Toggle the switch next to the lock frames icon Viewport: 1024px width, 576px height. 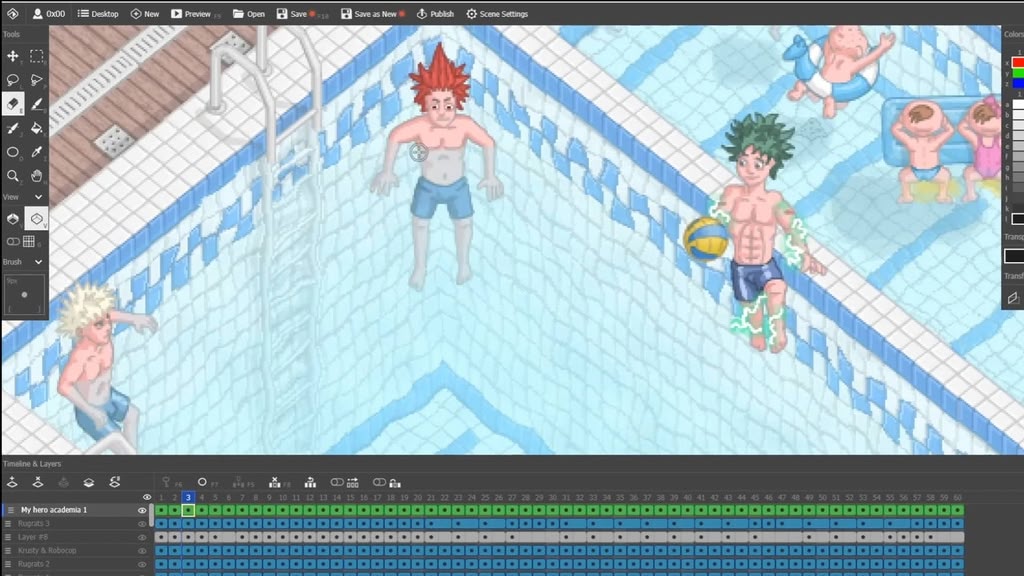tap(379, 483)
